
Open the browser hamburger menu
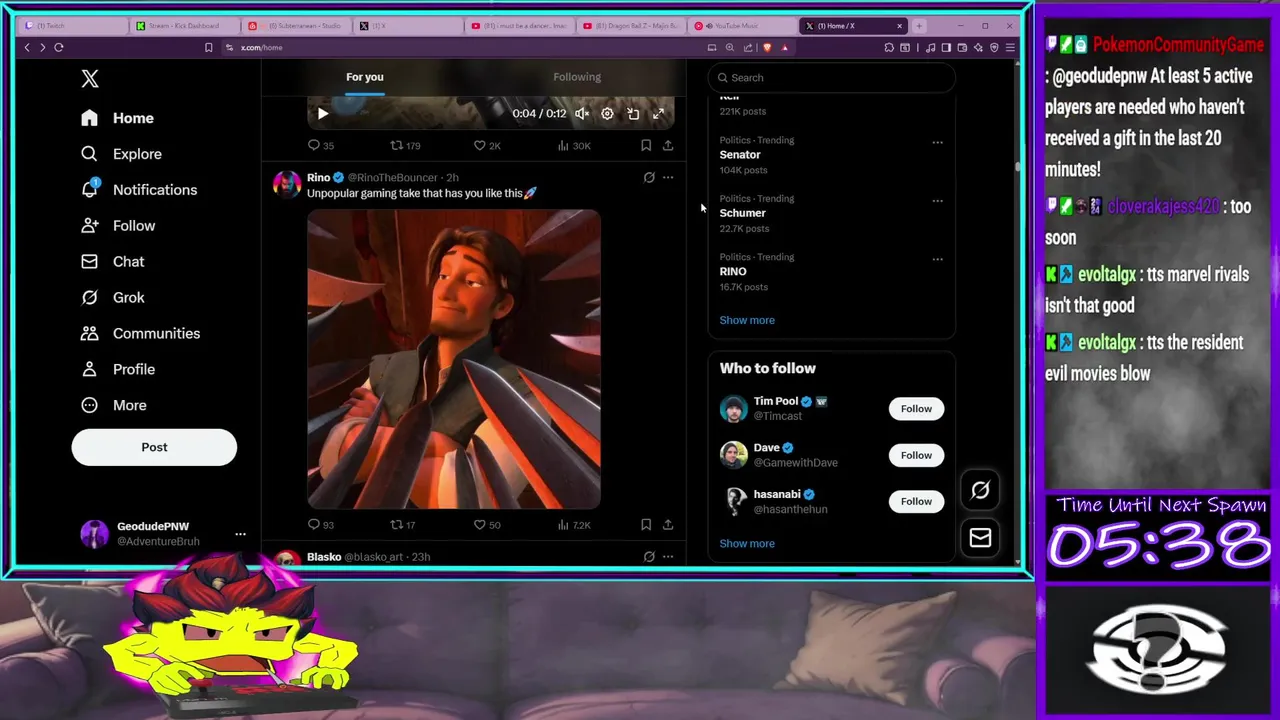1011,48
